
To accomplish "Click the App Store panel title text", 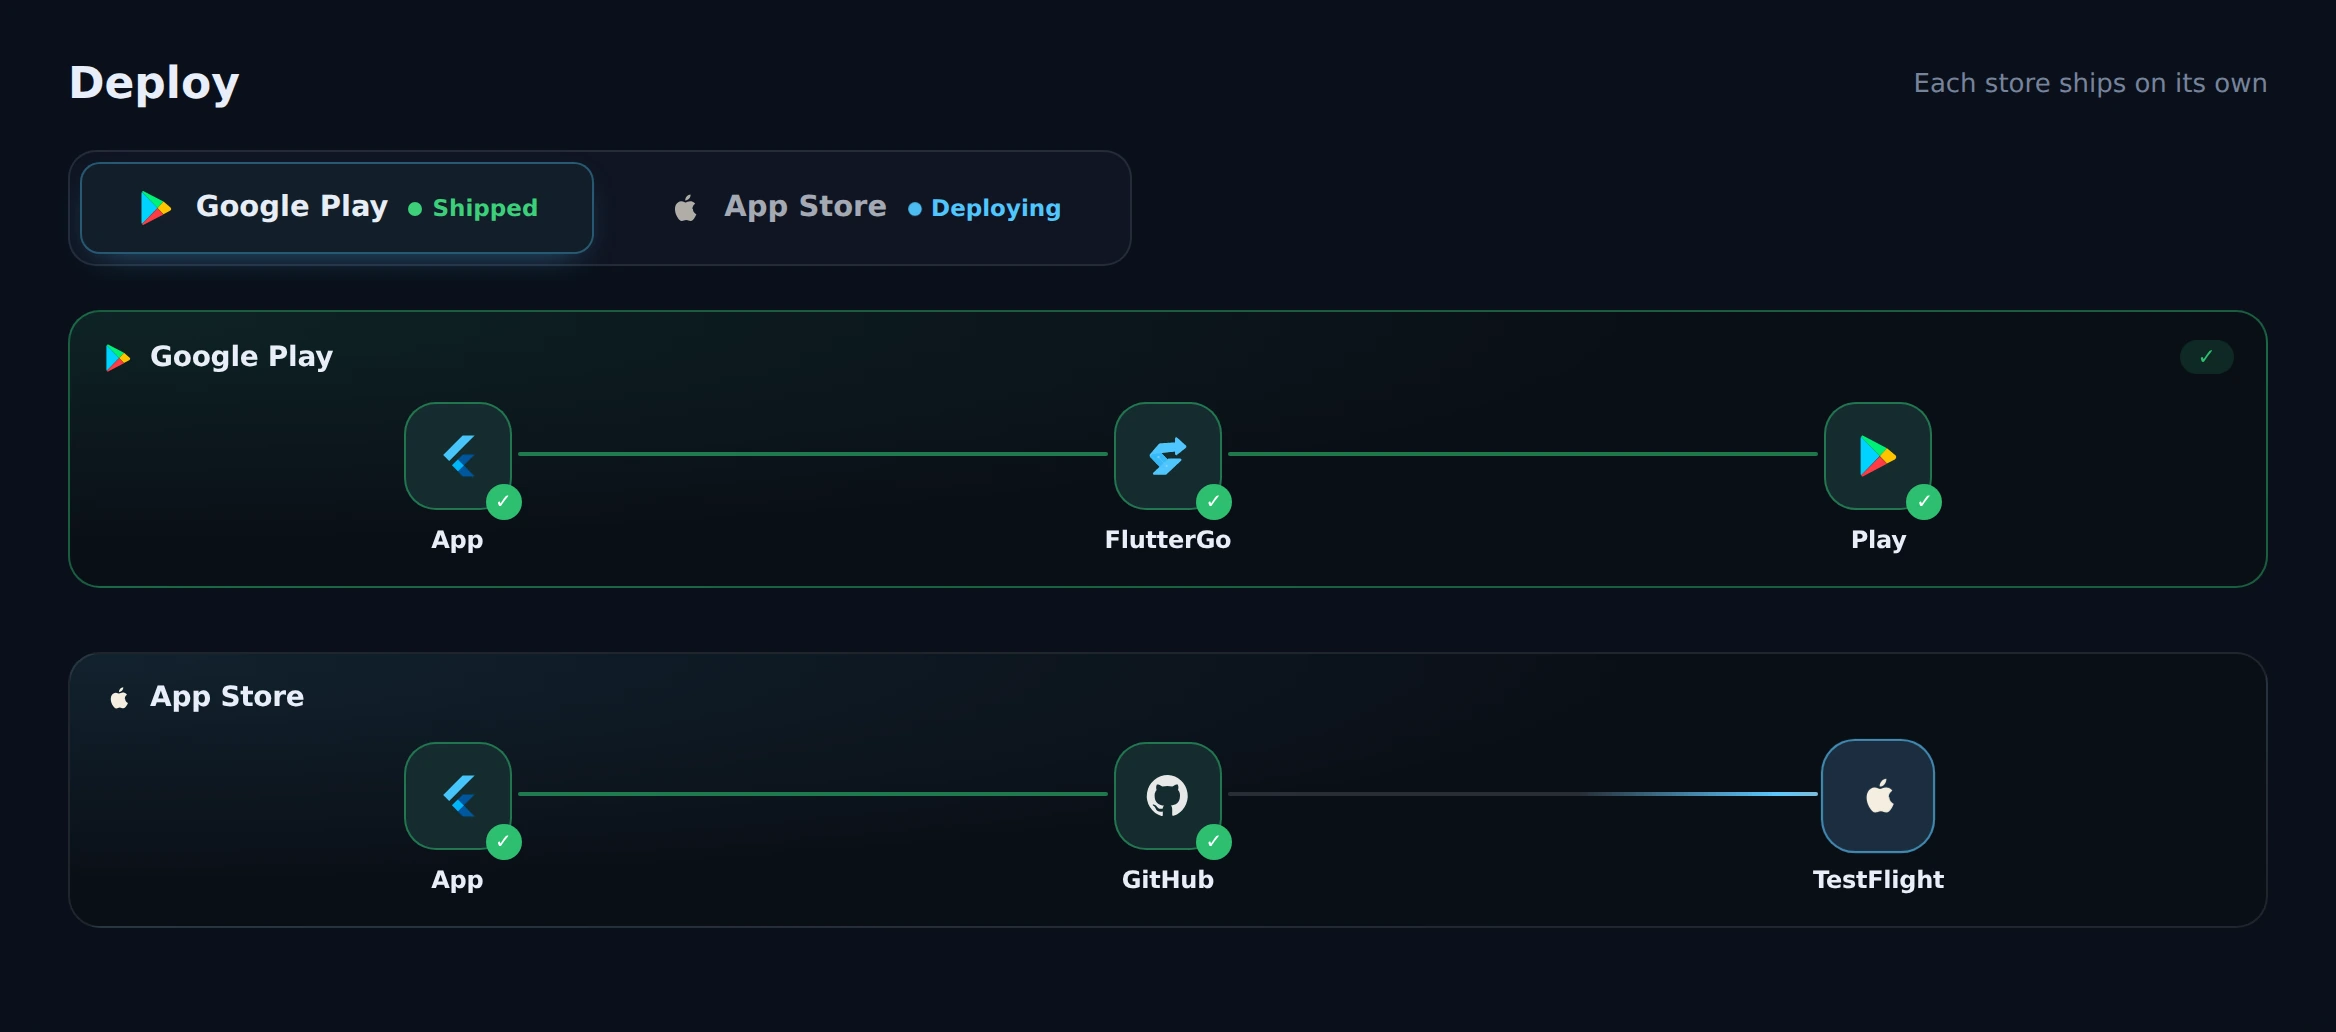I will tap(227, 697).
